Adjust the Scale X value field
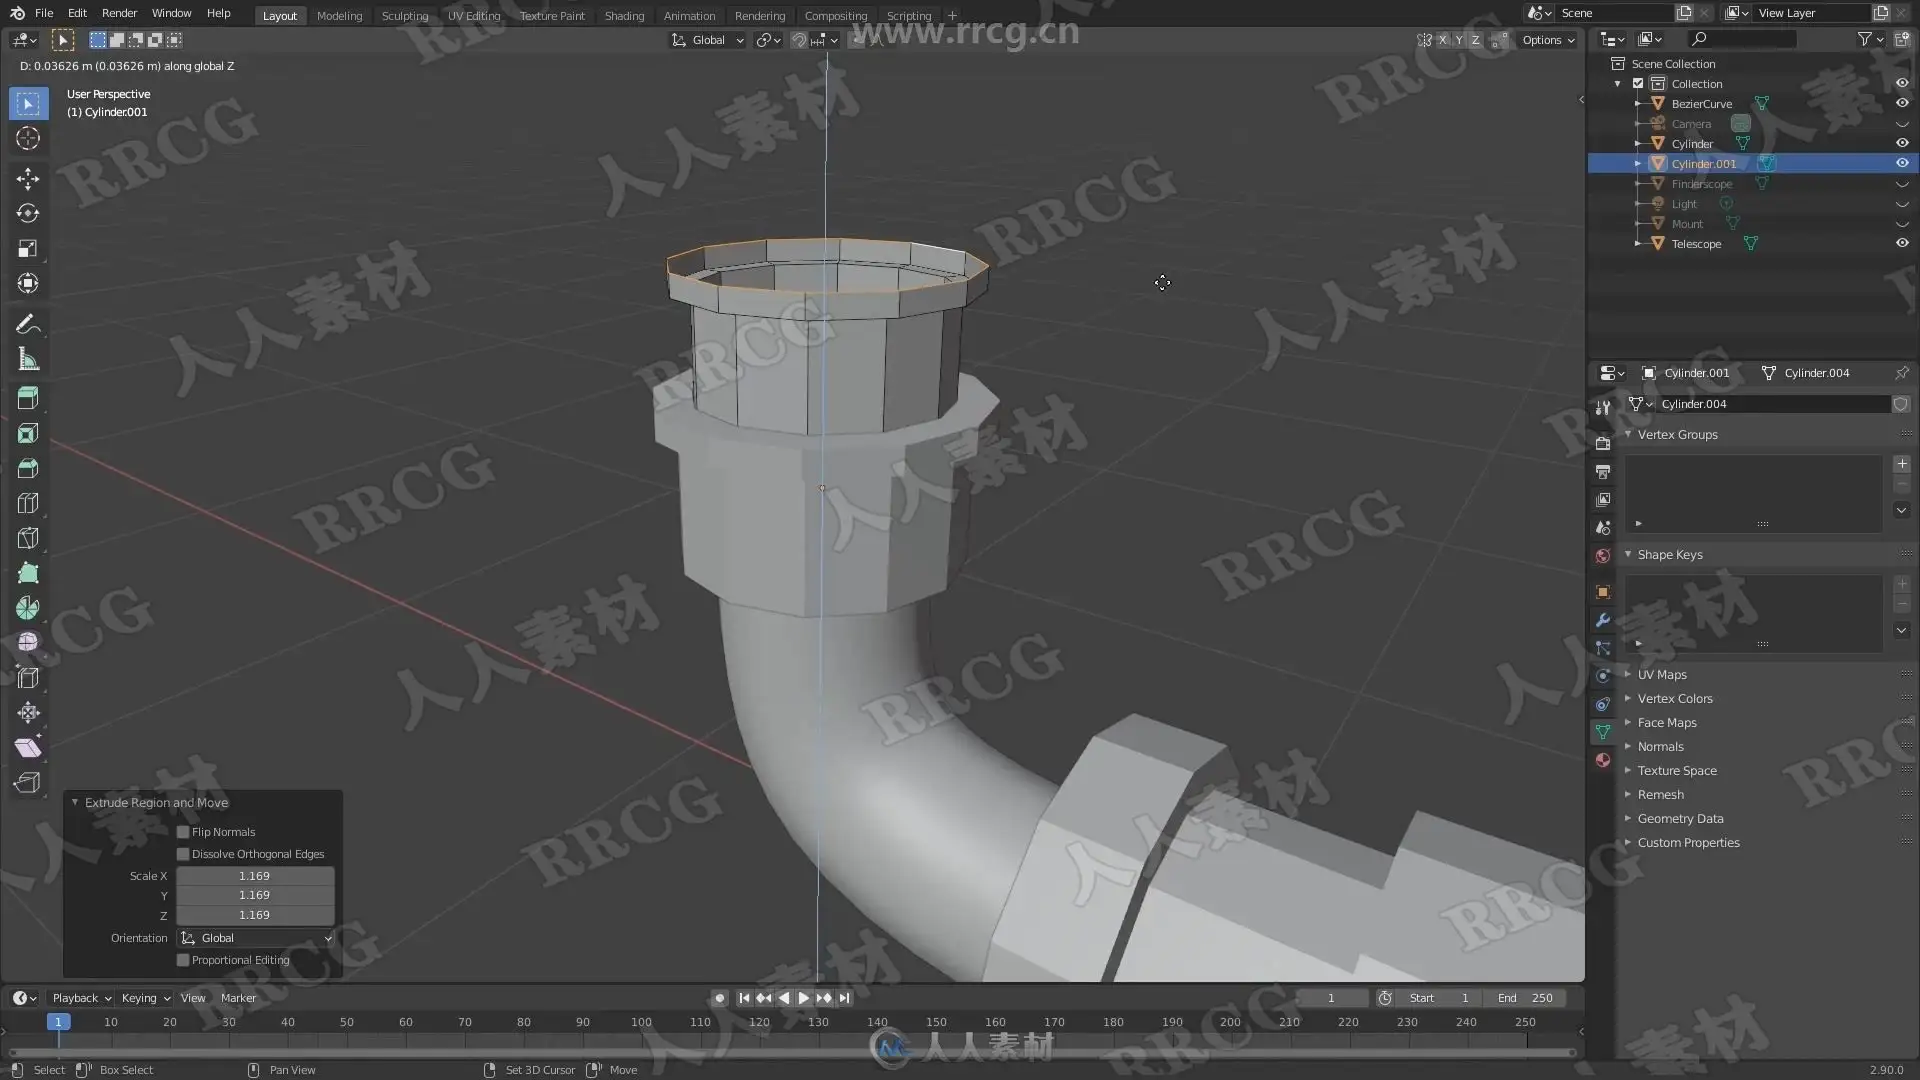Screen dimensions: 1920x1080 click(255, 876)
